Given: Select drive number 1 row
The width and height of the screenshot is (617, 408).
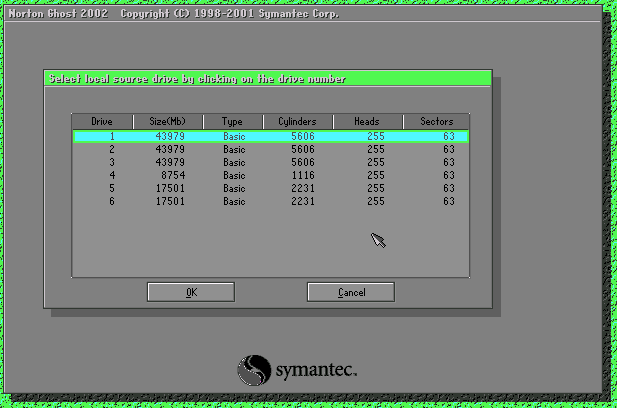Looking at the screenshot, I should [271, 136].
